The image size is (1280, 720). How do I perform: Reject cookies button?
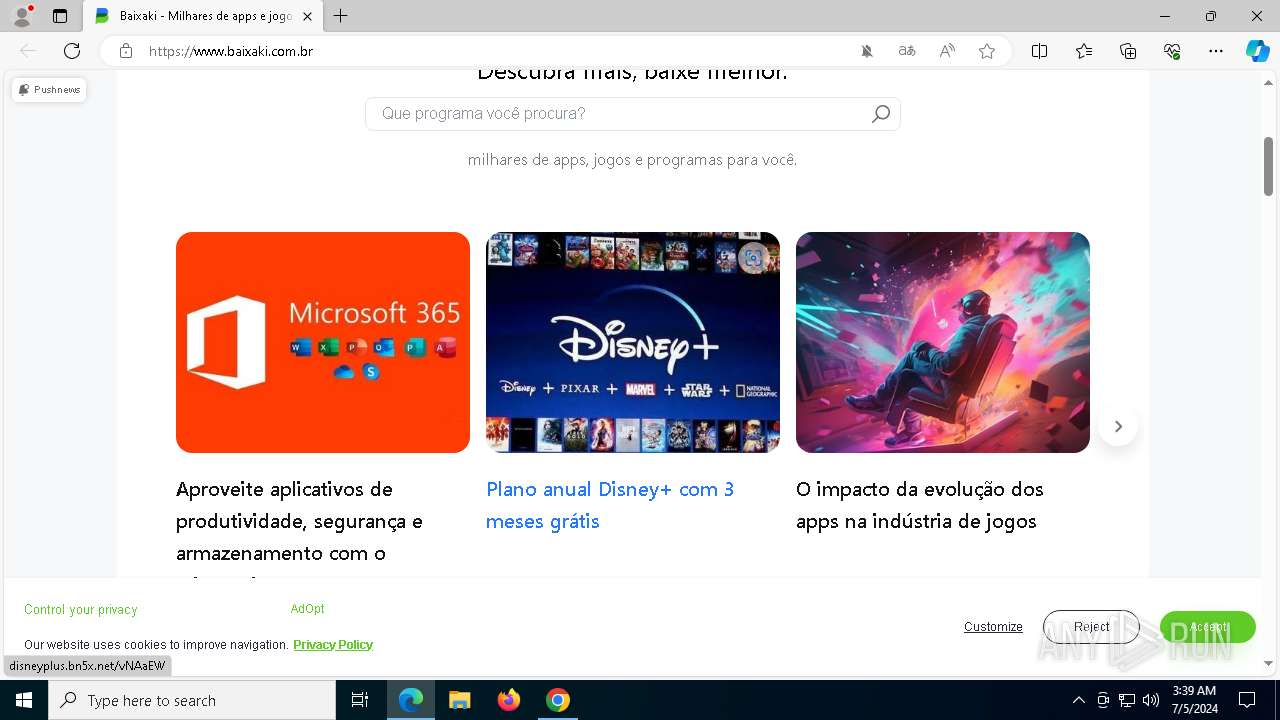1091,627
